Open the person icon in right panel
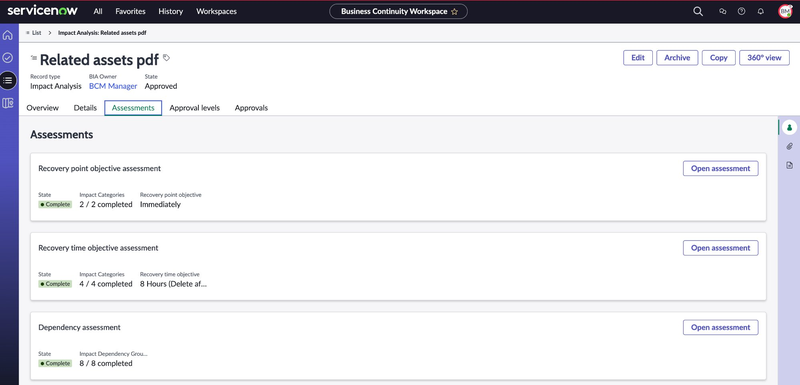 (789, 127)
